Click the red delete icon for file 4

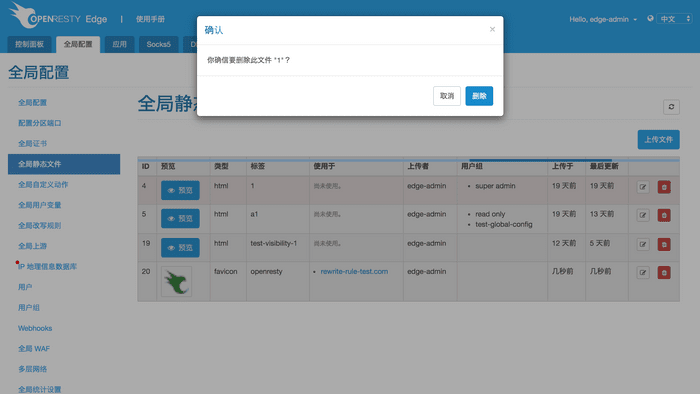(664, 187)
